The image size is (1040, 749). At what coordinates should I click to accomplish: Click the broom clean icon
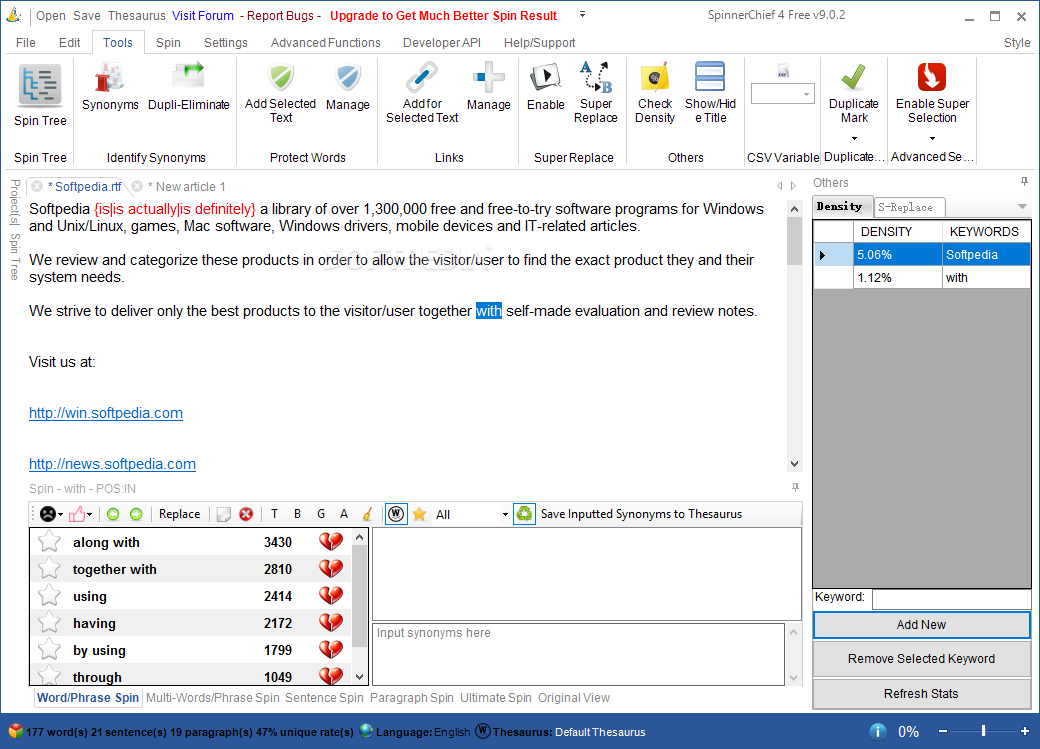click(x=367, y=514)
